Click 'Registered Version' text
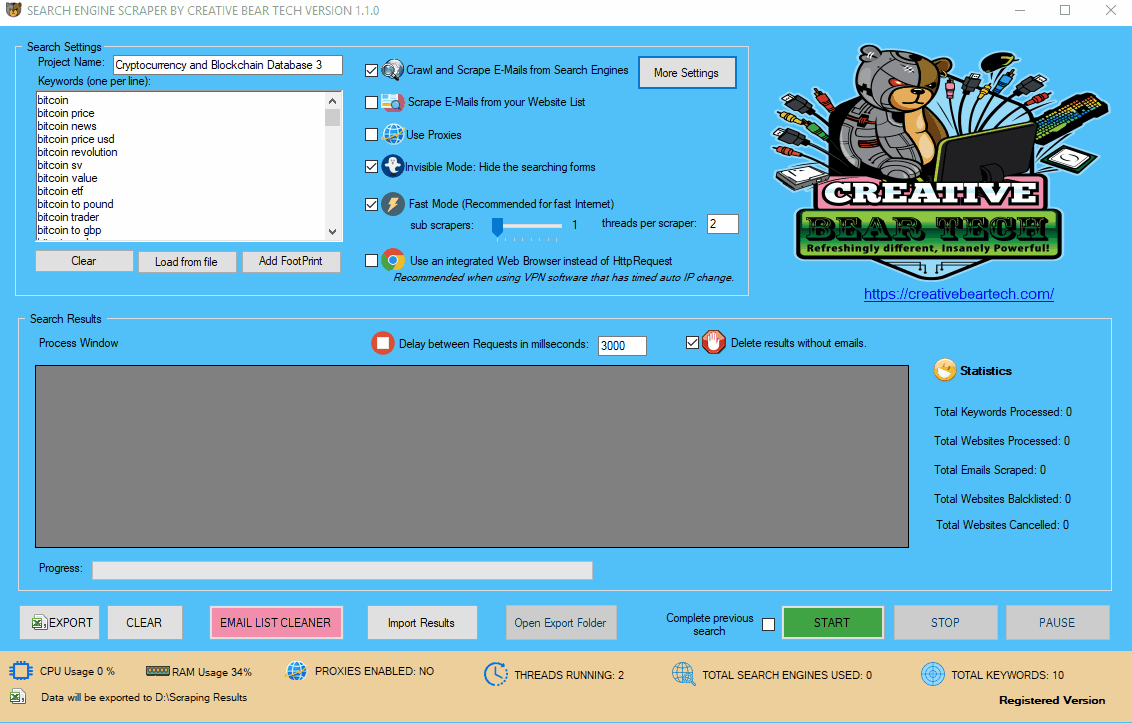The height and width of the screenshot is (723, 1132). pyautogui.click(x=1052, y=700)
